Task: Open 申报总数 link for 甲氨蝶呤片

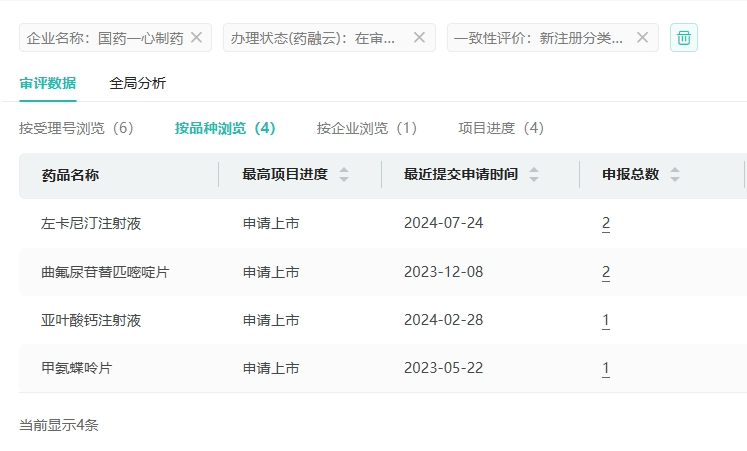Action: (x=606, y=368)
